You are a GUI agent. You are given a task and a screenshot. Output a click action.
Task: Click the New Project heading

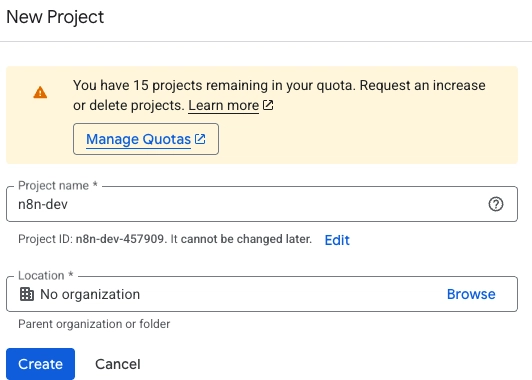tap(55, 17)
